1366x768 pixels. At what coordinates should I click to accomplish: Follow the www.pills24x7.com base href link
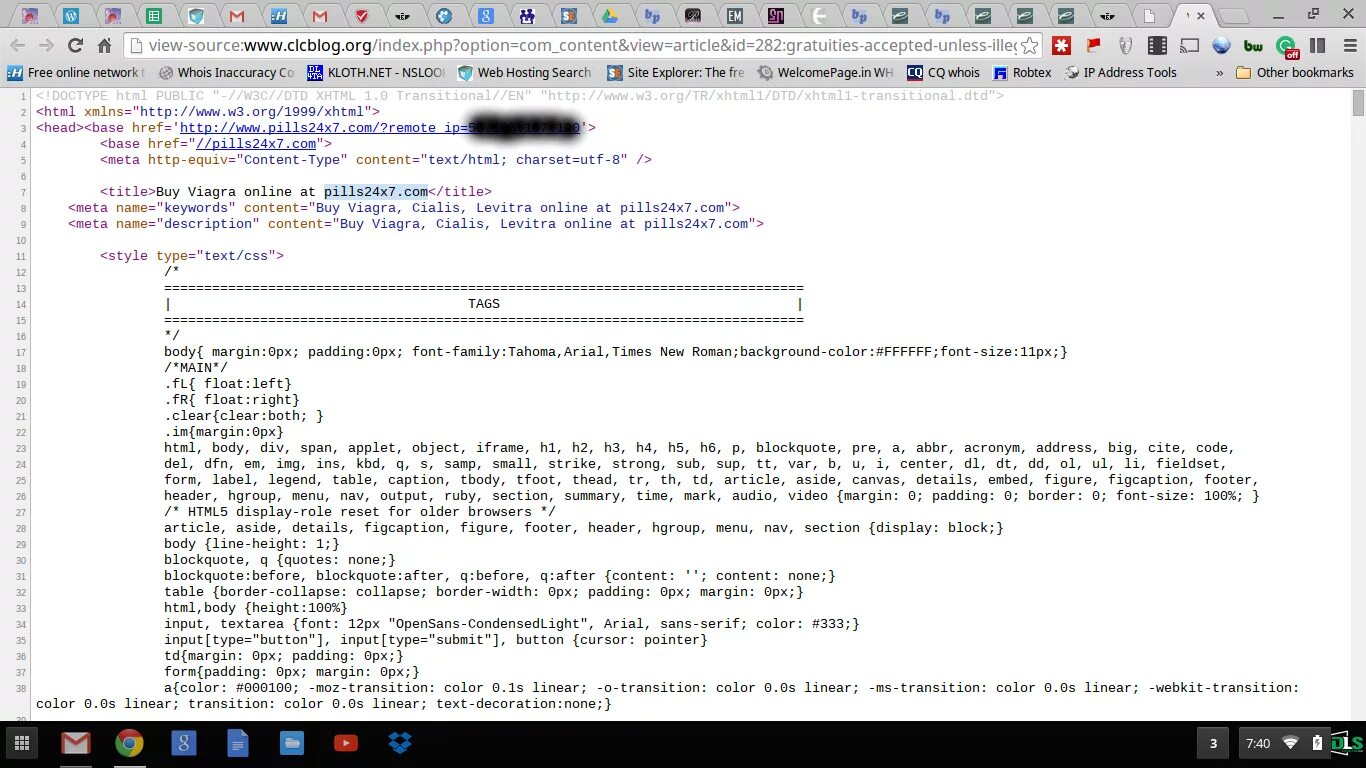click(380, 128)
